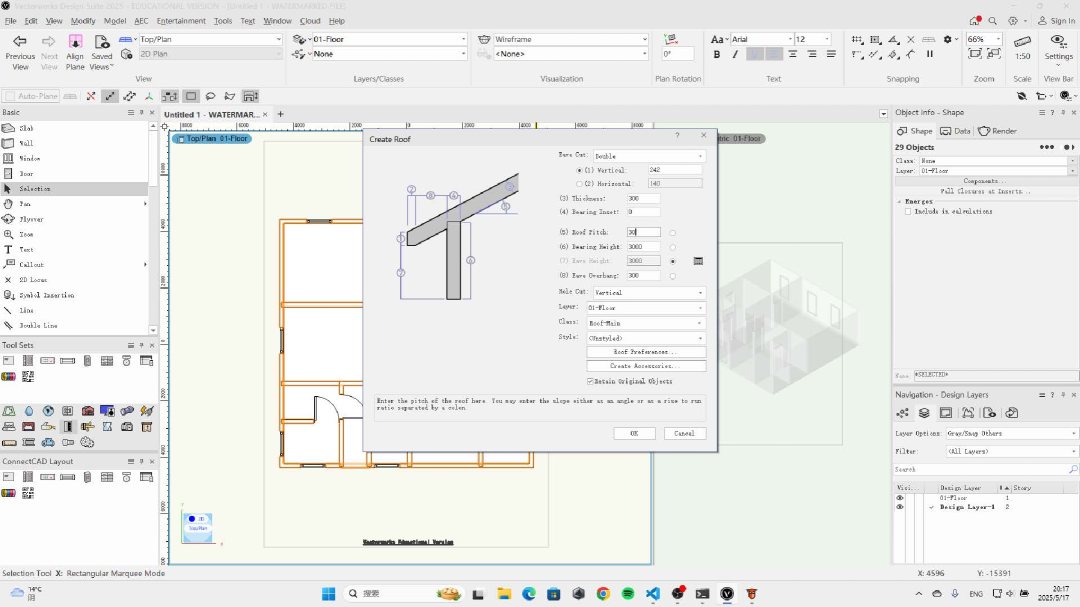The height and width of the screenshot is (607, 1080).
Task: Expand the Class dropdown showing Roof-Main
Action: [x=646, y=323]
